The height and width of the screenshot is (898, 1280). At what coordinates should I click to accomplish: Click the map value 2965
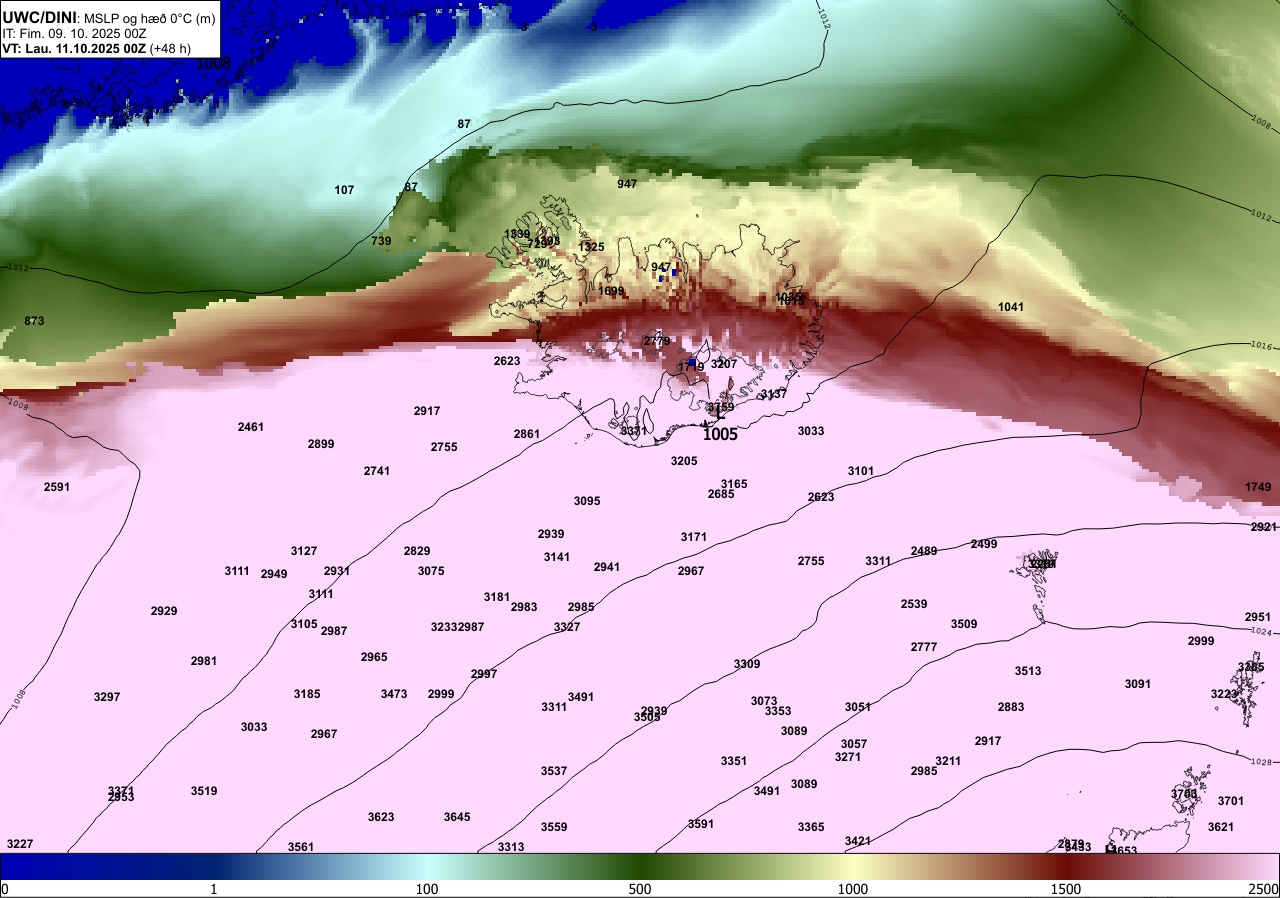(374, 657)
